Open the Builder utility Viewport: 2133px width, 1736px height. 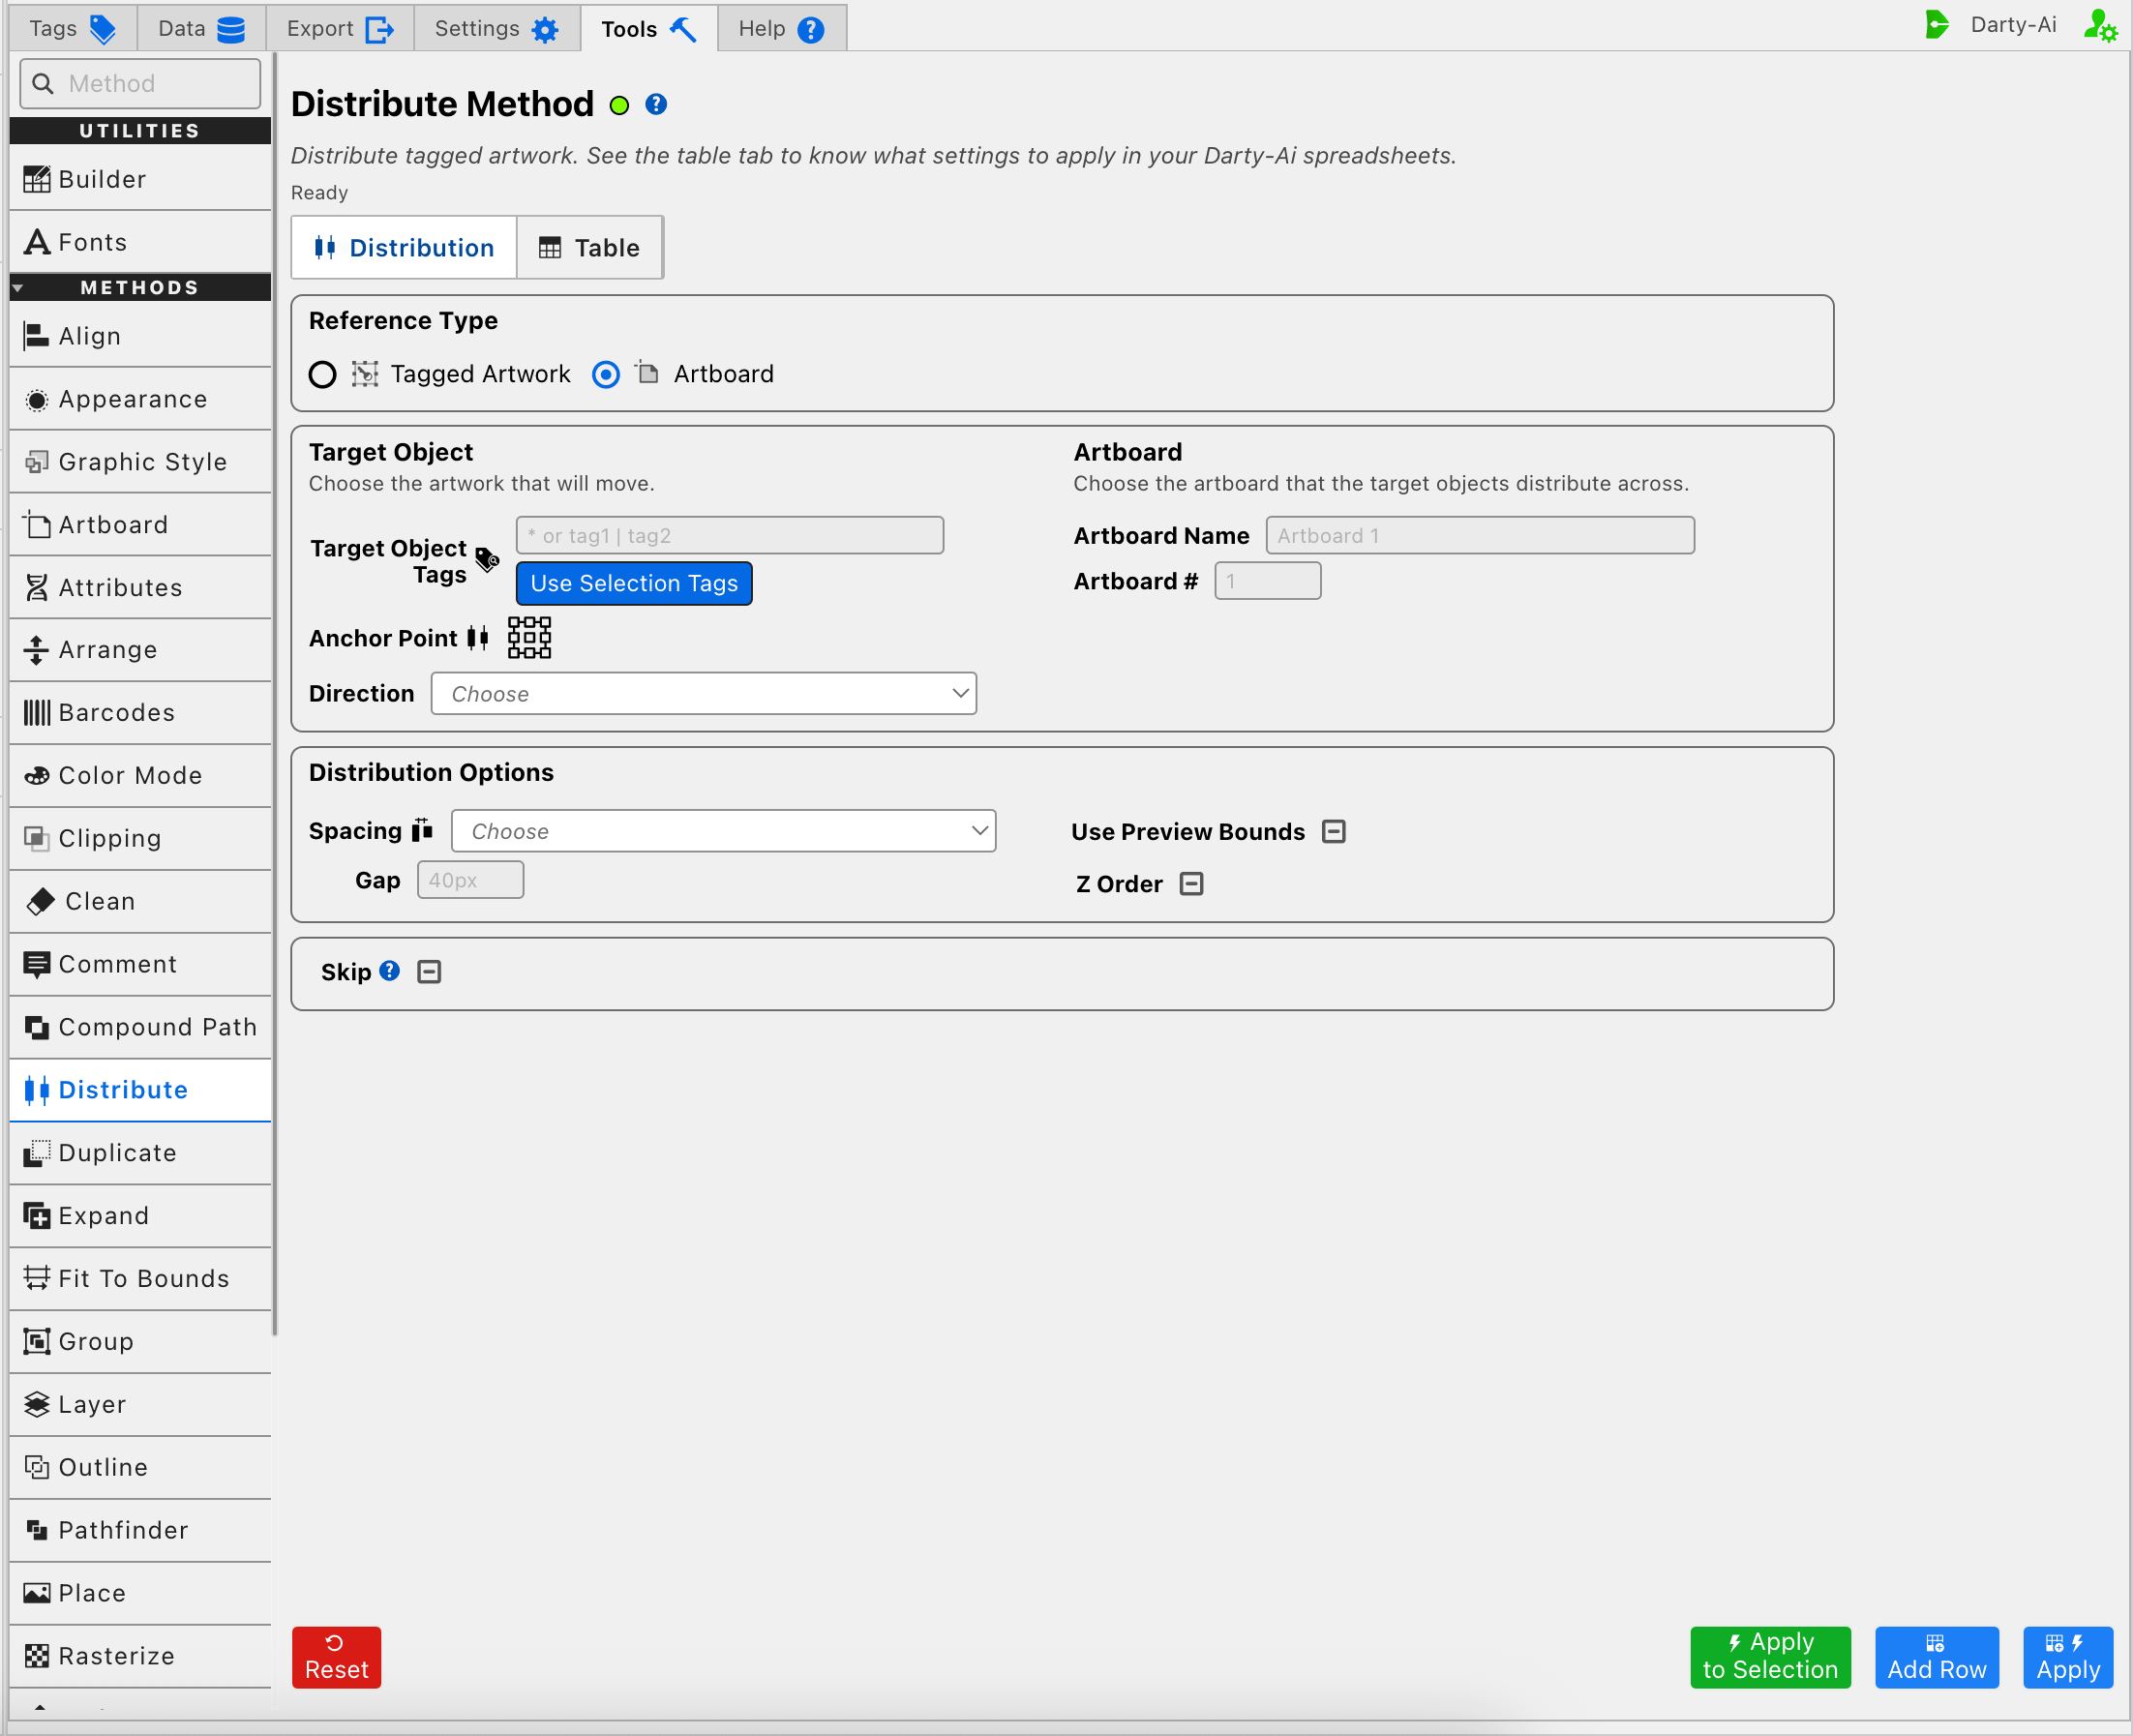(x=140, y=179)
